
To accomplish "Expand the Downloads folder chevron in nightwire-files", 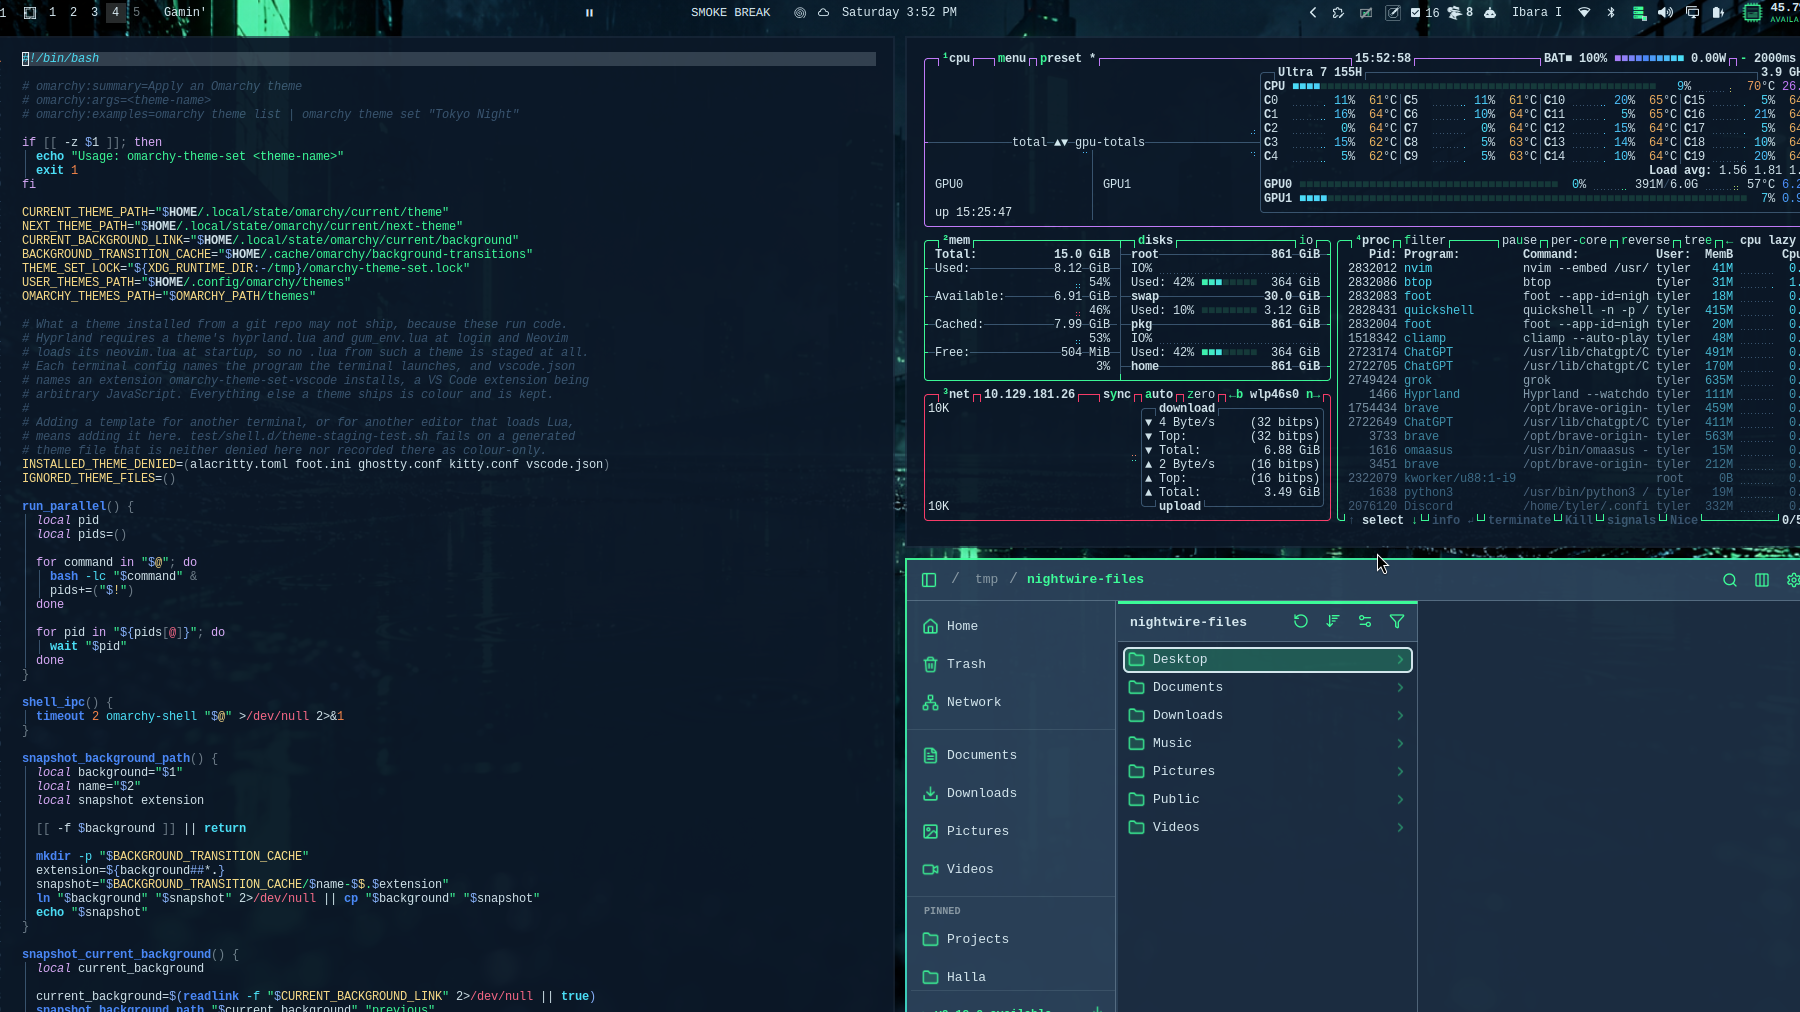I will tap(1400, 715).
